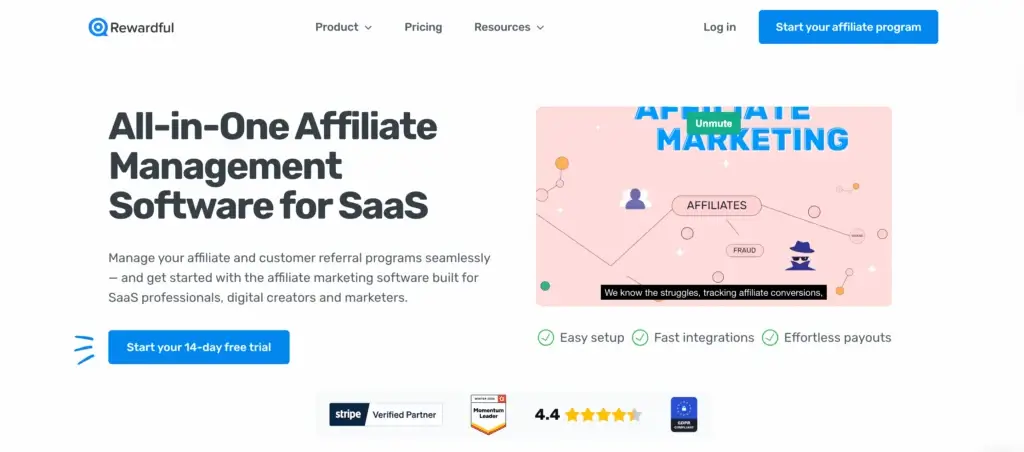Image resolution: width=1024 pixels, height=452 pixels.
Task: Click Start your 14-day free trial
Action: (x=199, y=347)
